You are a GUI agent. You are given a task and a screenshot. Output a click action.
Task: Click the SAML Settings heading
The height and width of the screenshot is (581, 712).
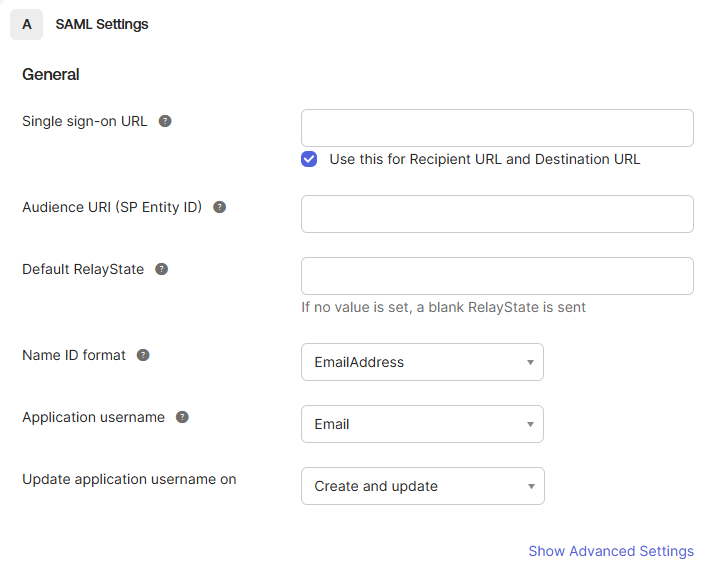[102, 24]
